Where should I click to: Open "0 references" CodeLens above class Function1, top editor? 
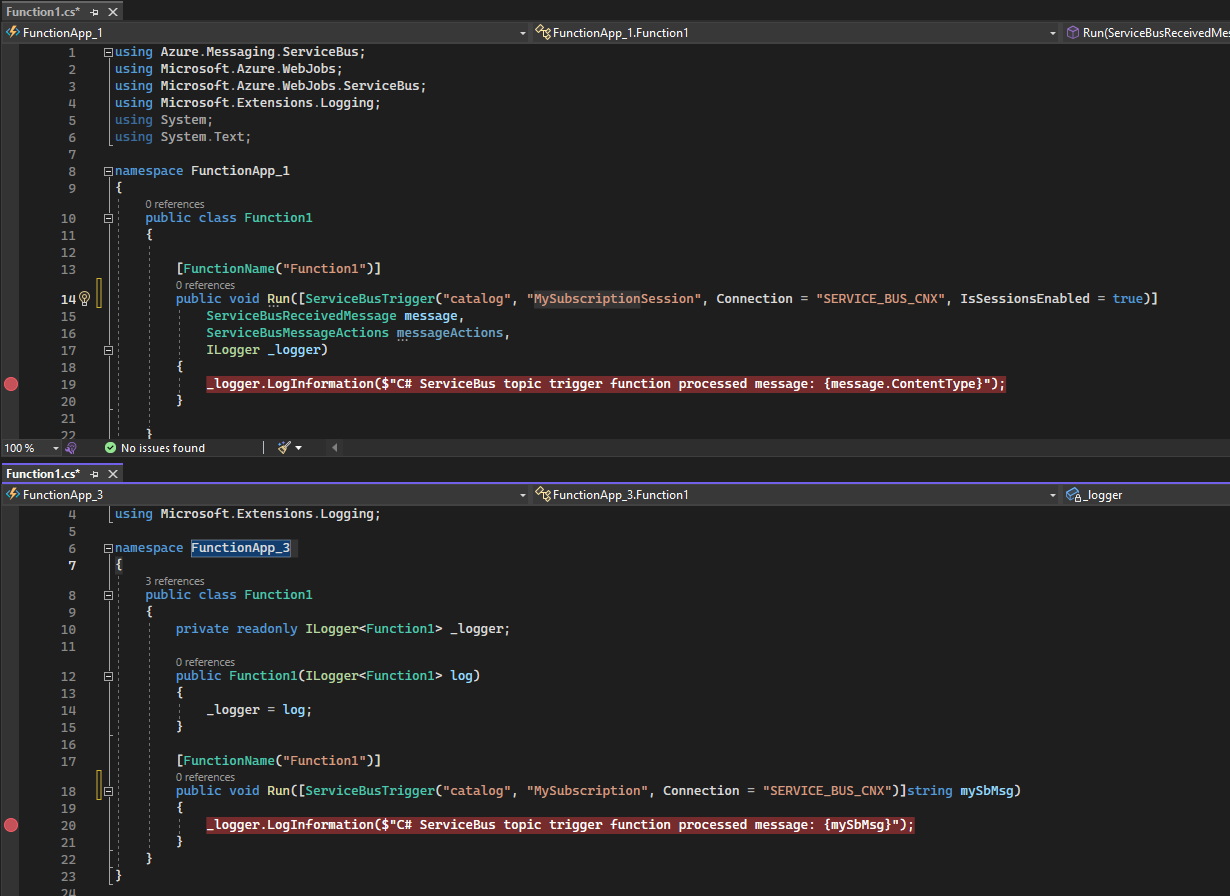click(x=175, y=204)
